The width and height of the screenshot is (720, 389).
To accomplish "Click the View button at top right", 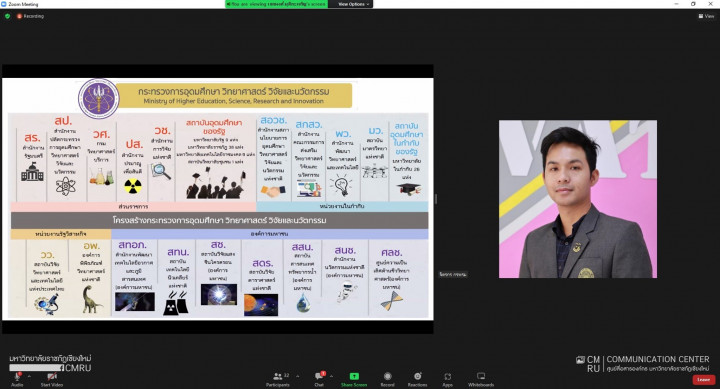I will [x=706, y=16].
